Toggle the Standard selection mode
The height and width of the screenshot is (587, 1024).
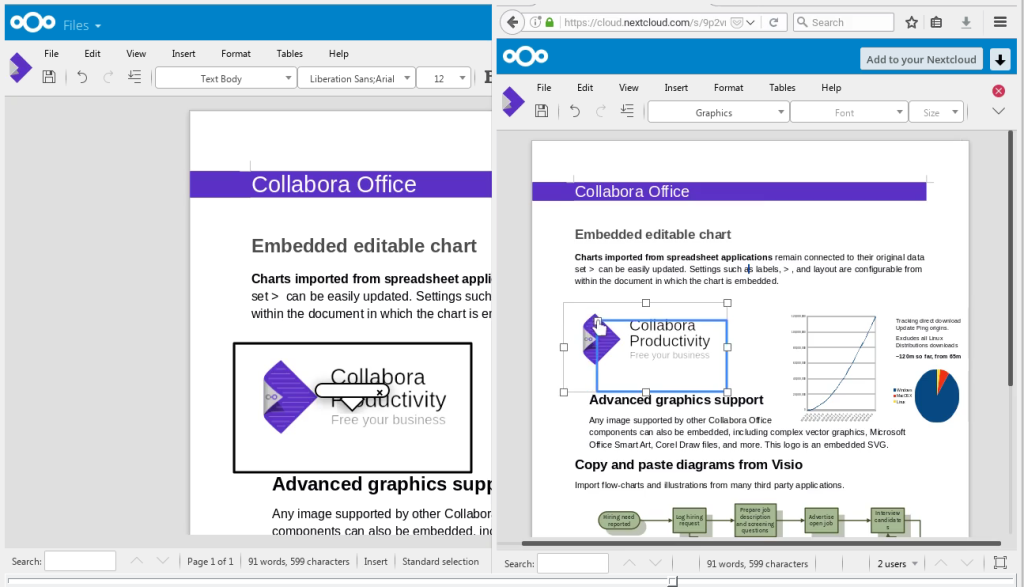(440, 562)
